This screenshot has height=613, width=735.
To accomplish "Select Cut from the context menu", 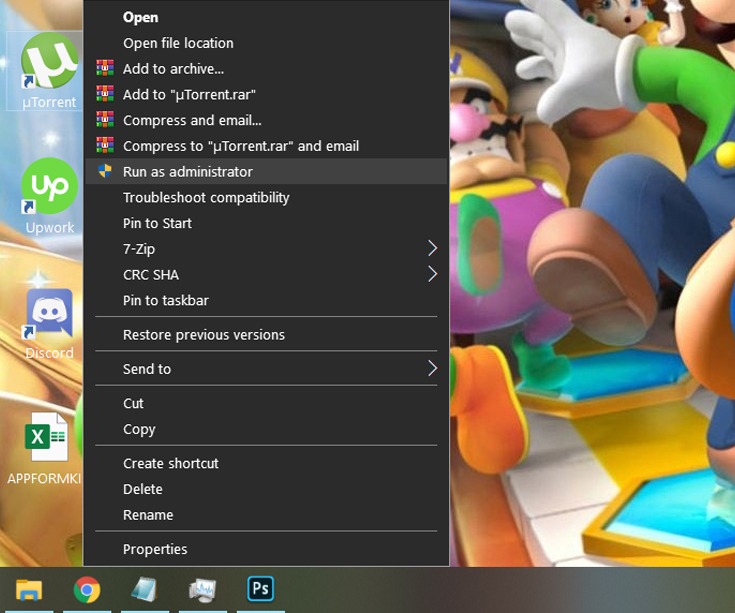I will [266, 403].
